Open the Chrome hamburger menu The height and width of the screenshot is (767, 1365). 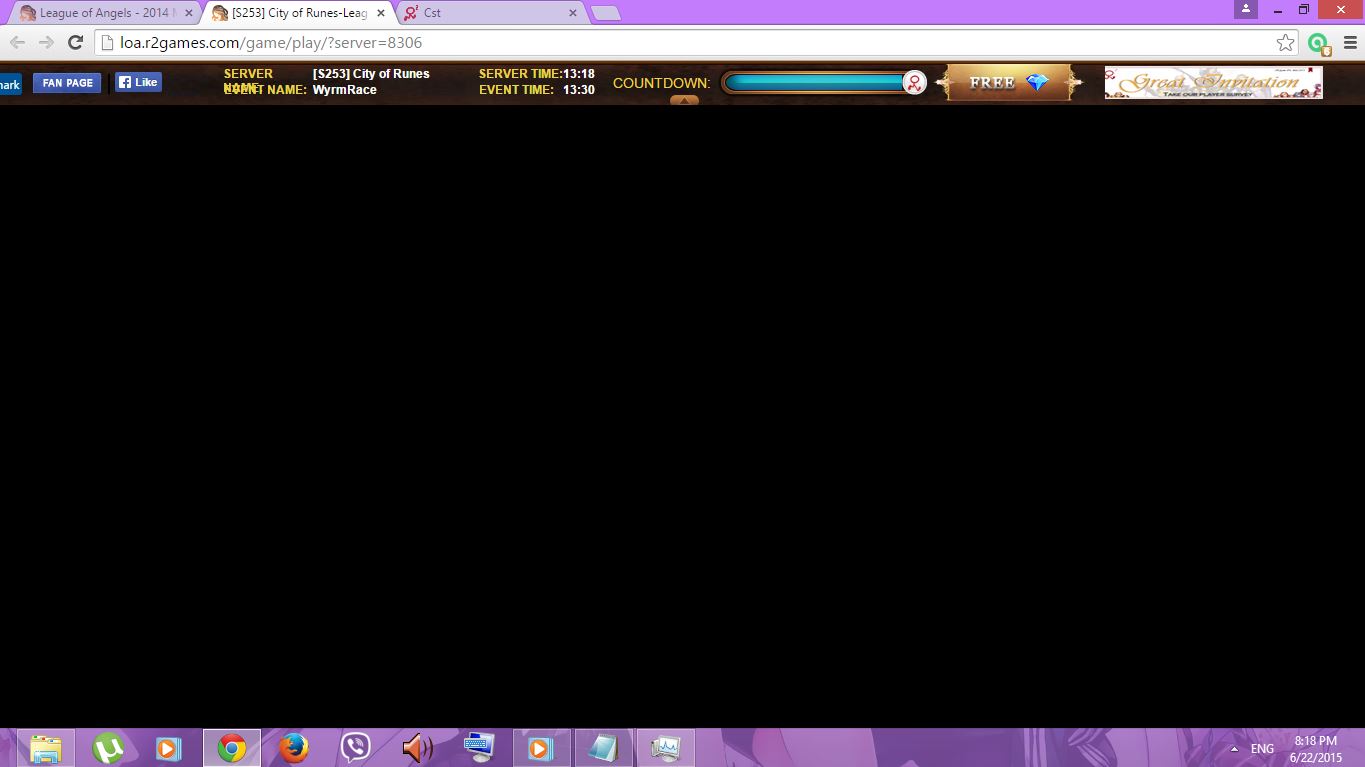pyautogui.click(x=1350, y=43)
